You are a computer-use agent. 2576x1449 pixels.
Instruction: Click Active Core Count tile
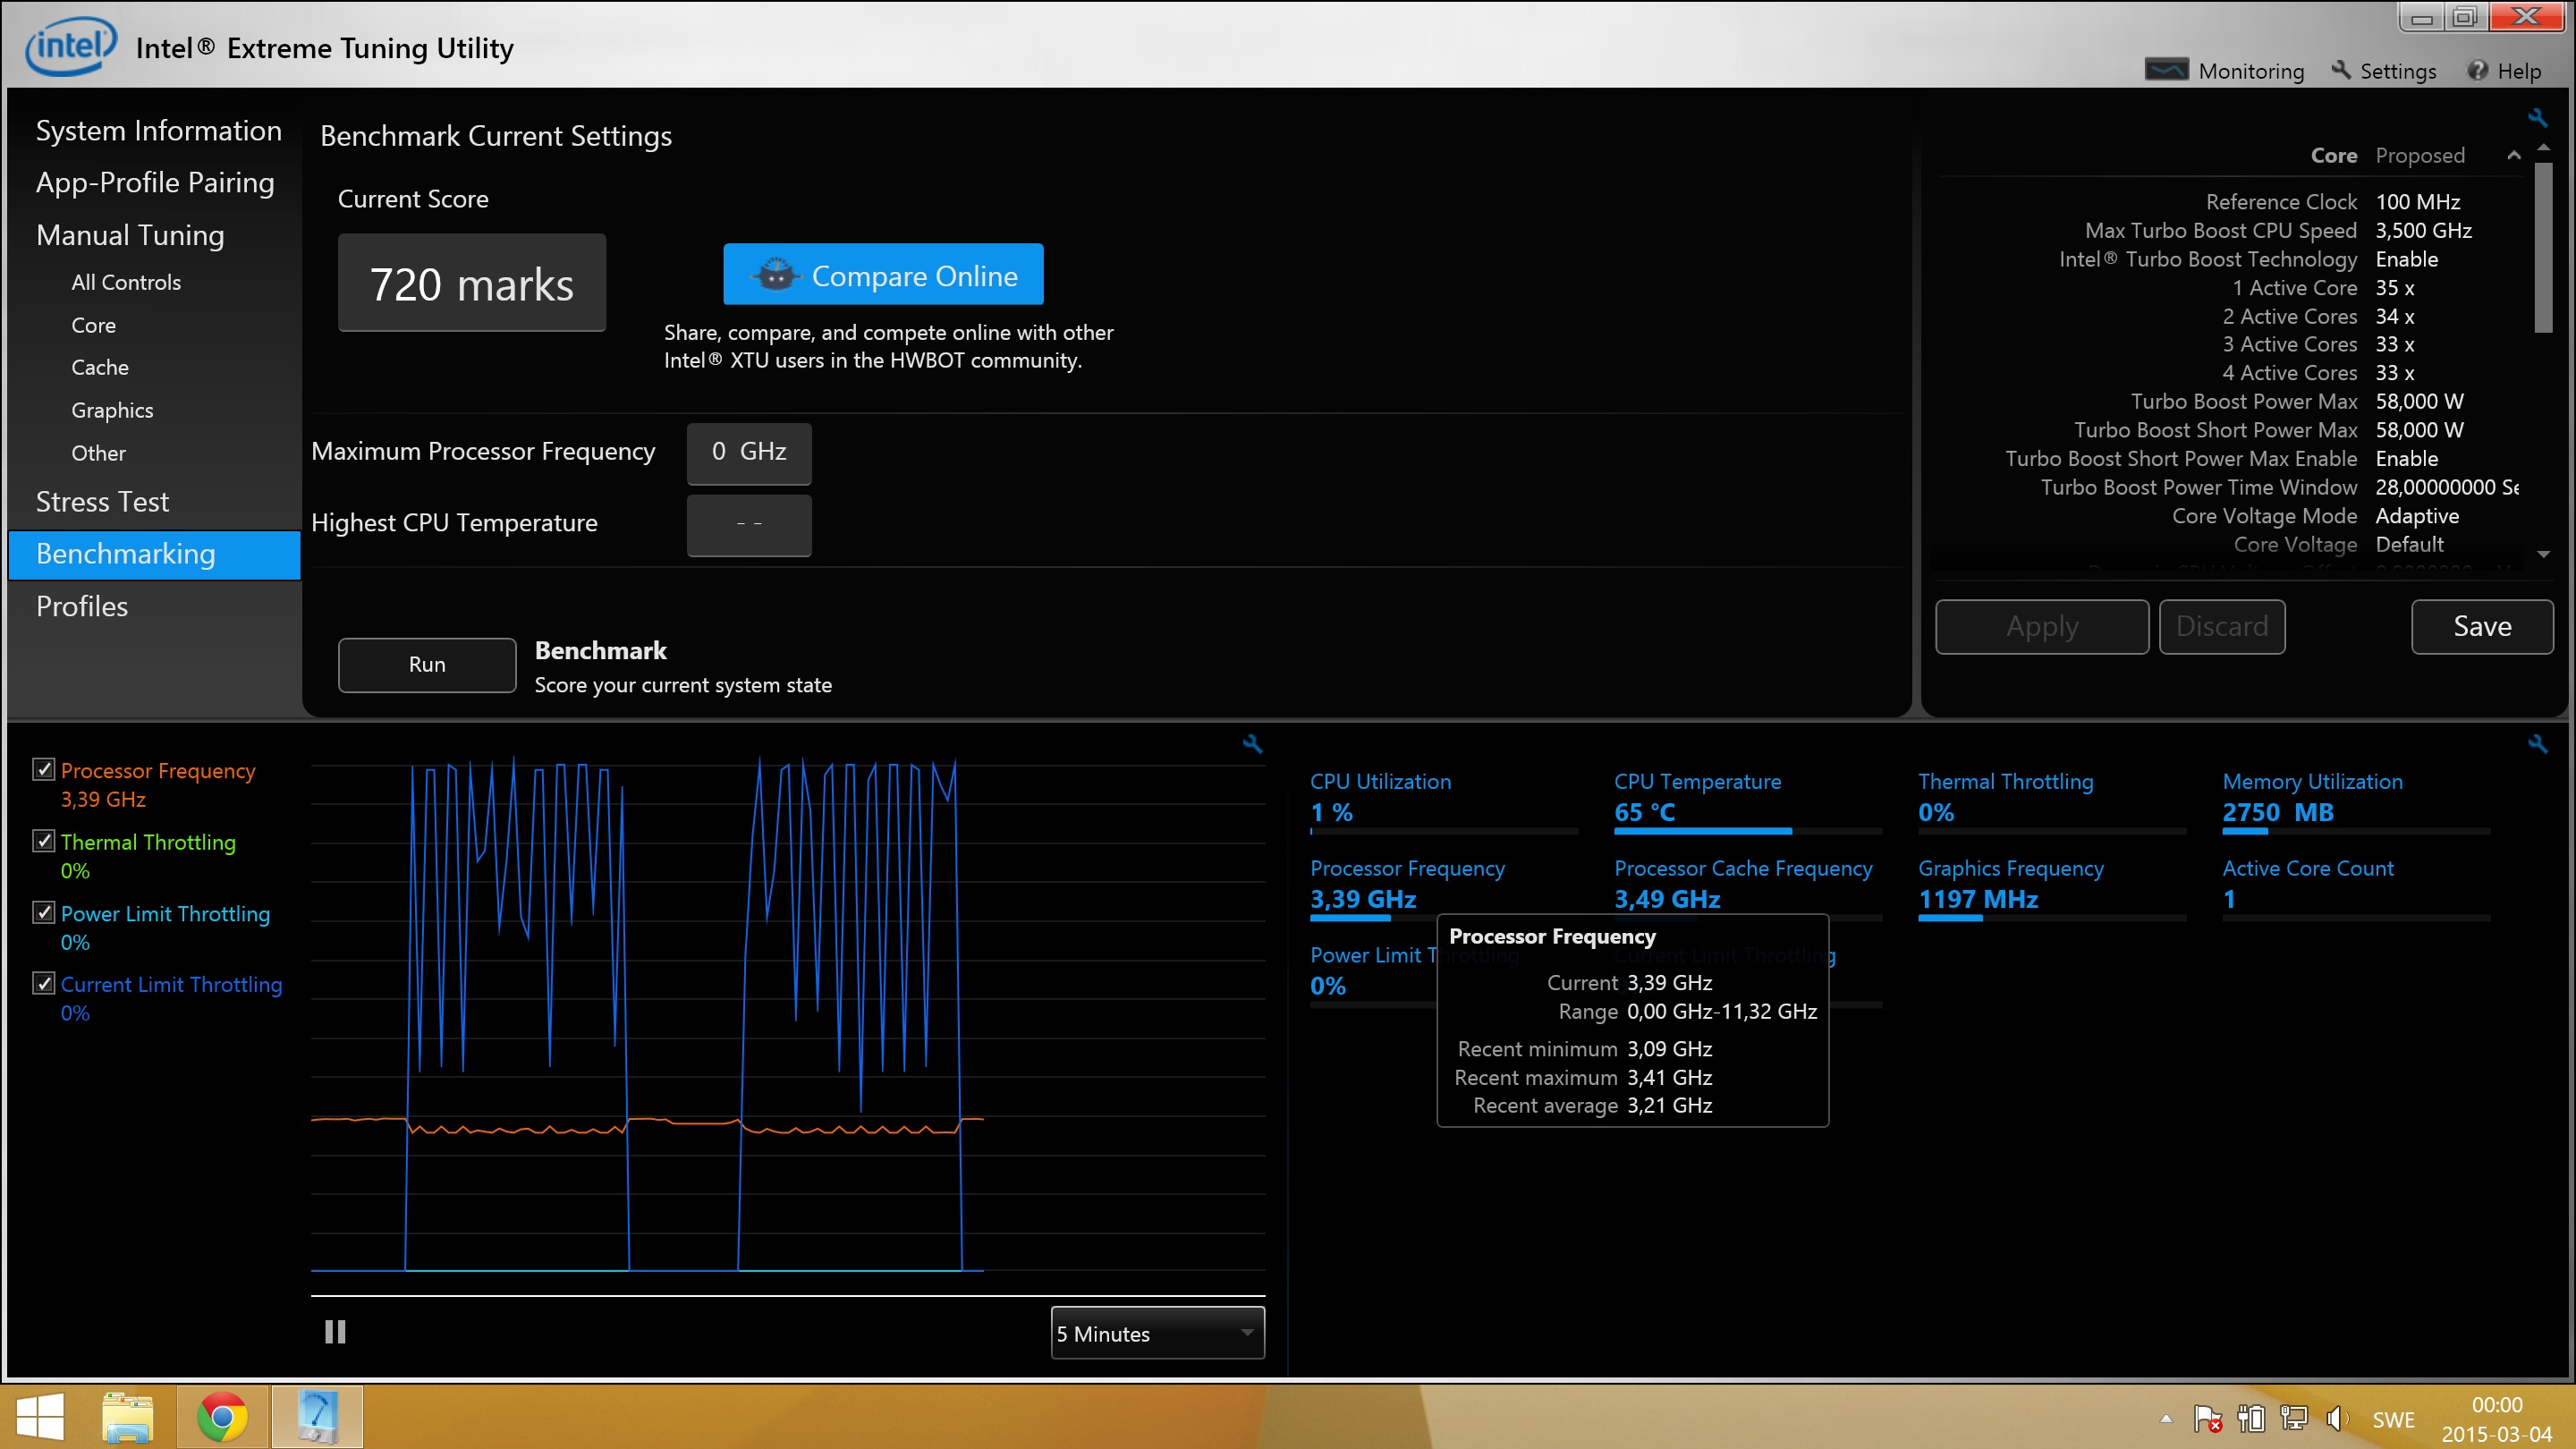[x=2356, y=887]
